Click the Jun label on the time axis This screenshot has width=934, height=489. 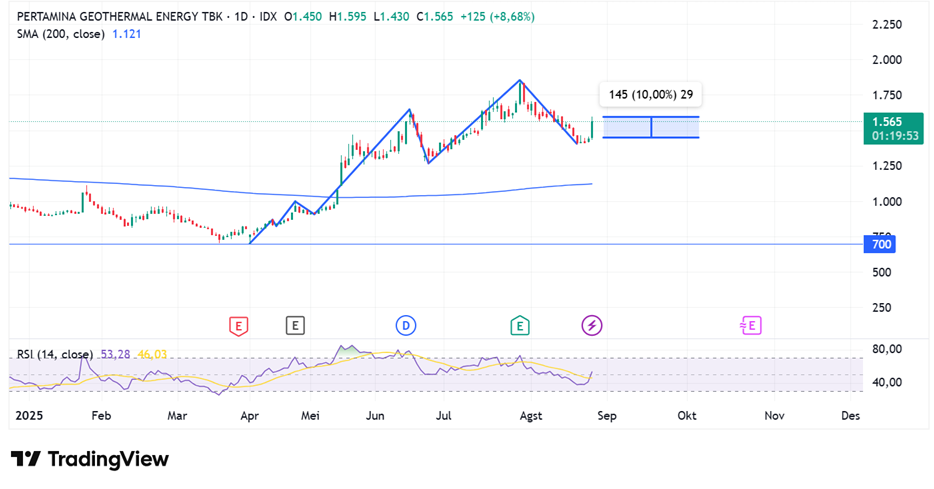tap(375, 415)
